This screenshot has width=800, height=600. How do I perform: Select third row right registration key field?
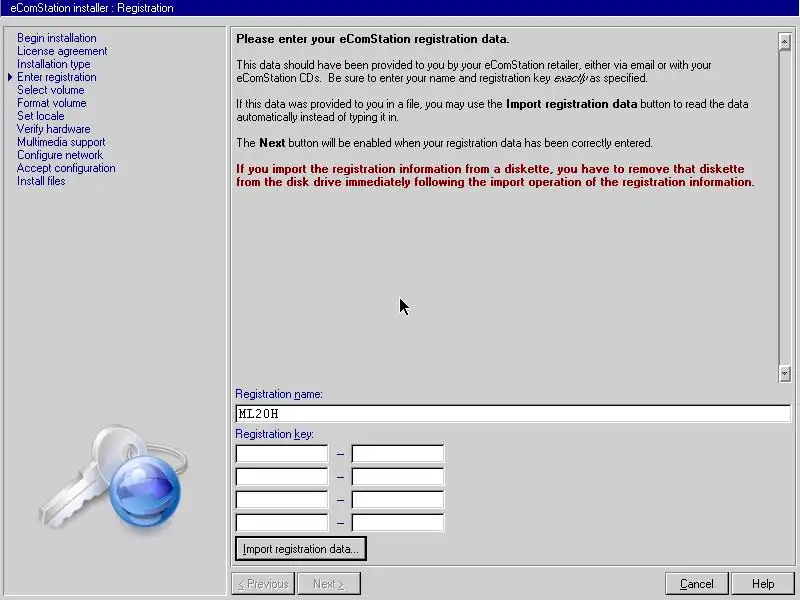[x=398, y=499]
